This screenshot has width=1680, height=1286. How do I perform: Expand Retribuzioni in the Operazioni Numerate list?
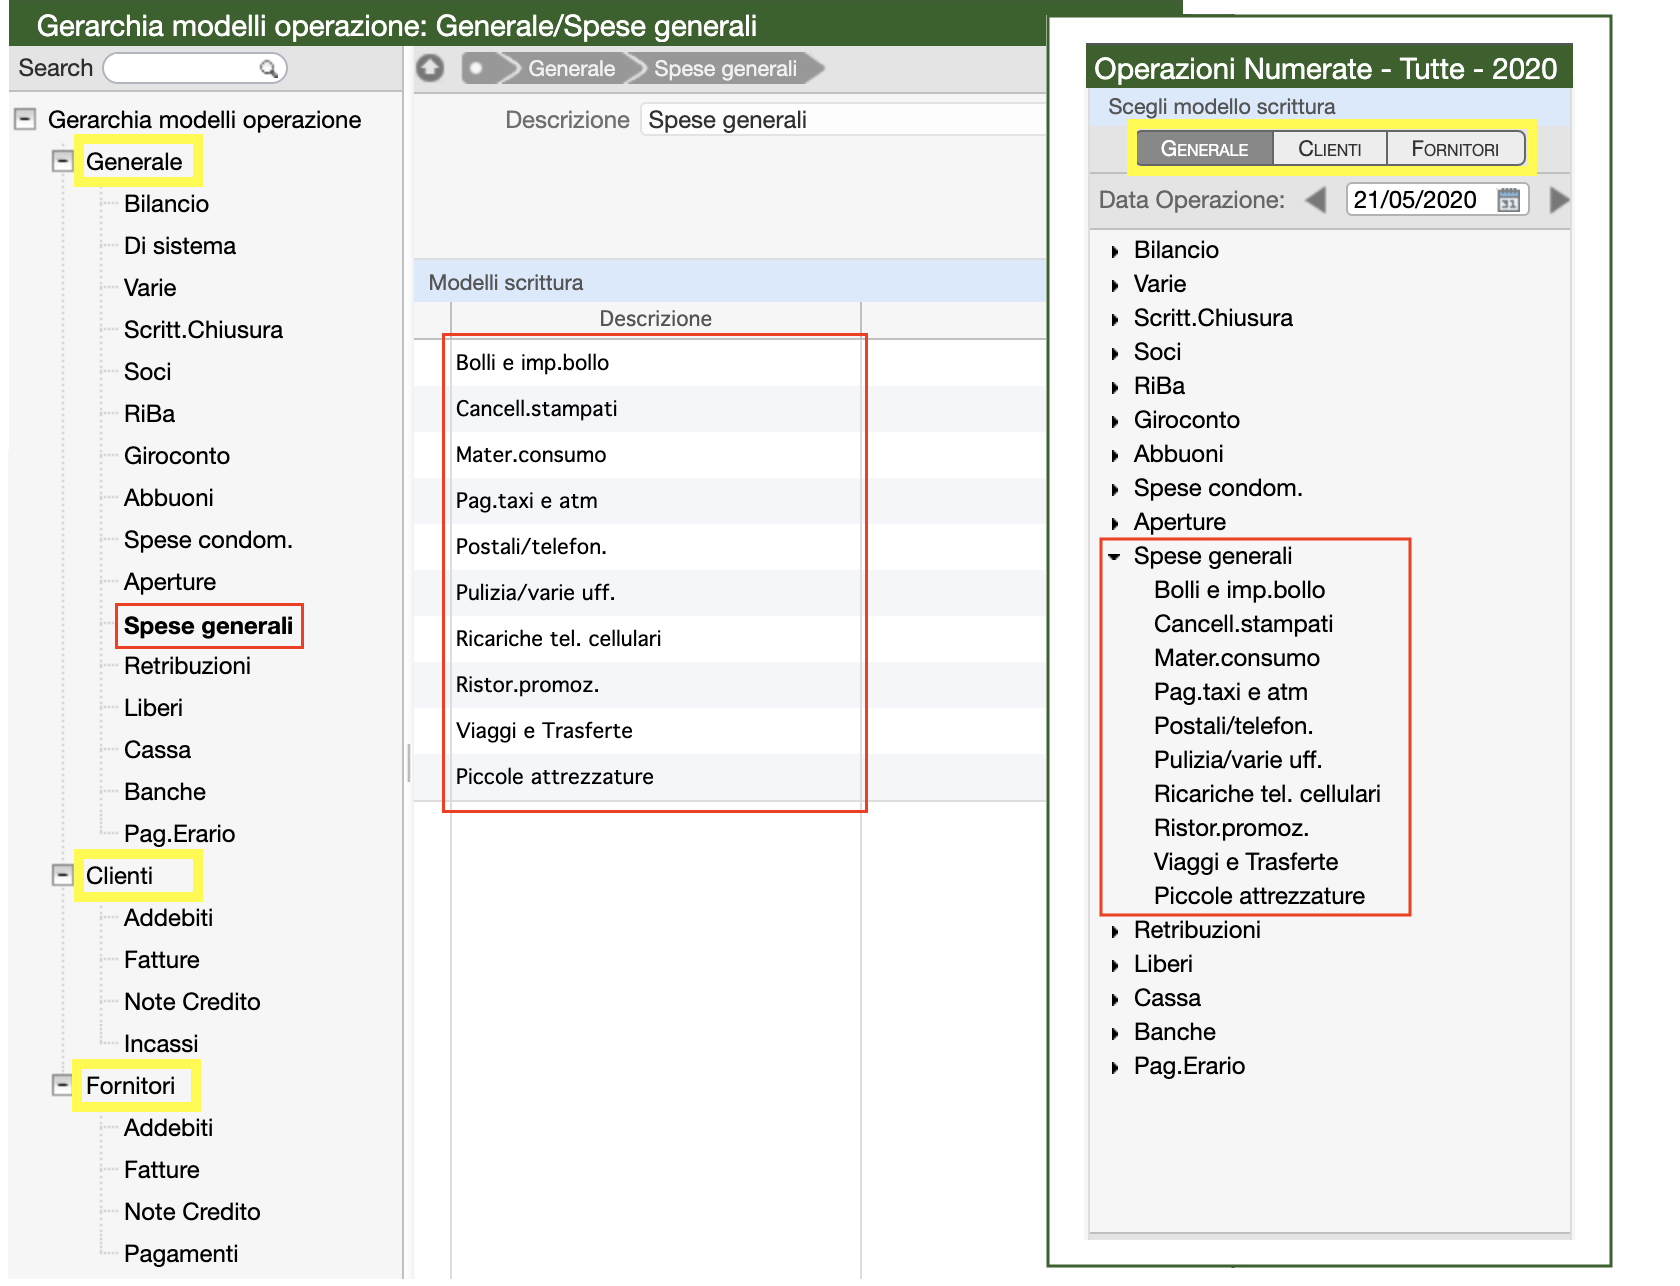pyautogui.click(x=1115, y=931)
